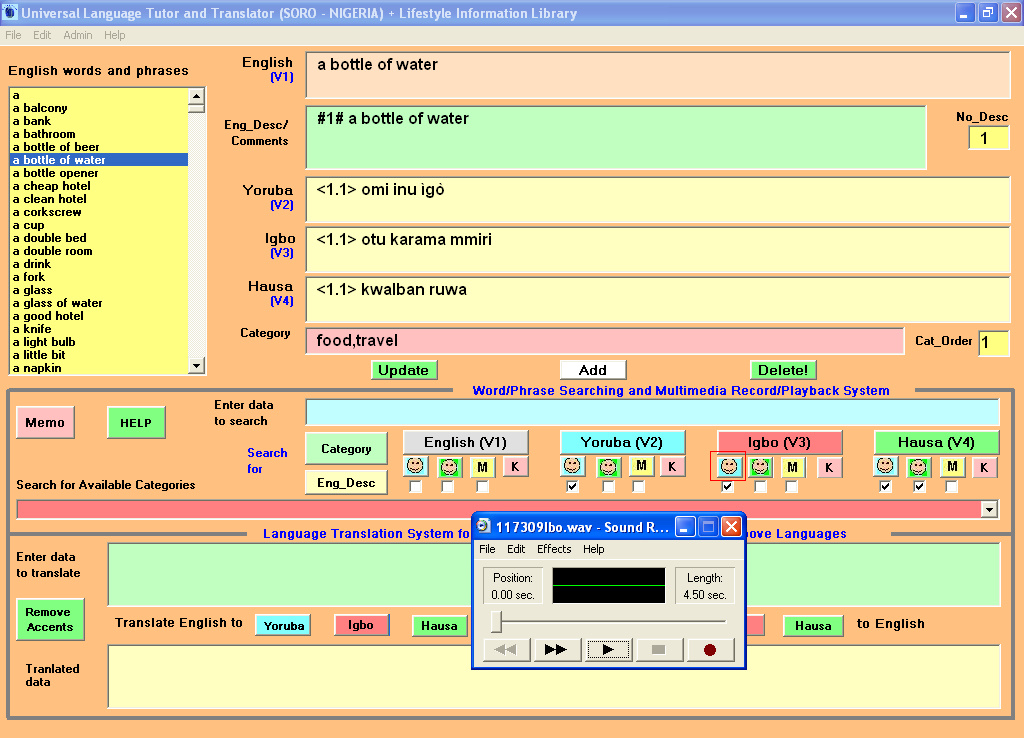1024x738 pixels.
Task: Open the Admin menu in the main menu bar
Action: [78, 35]
